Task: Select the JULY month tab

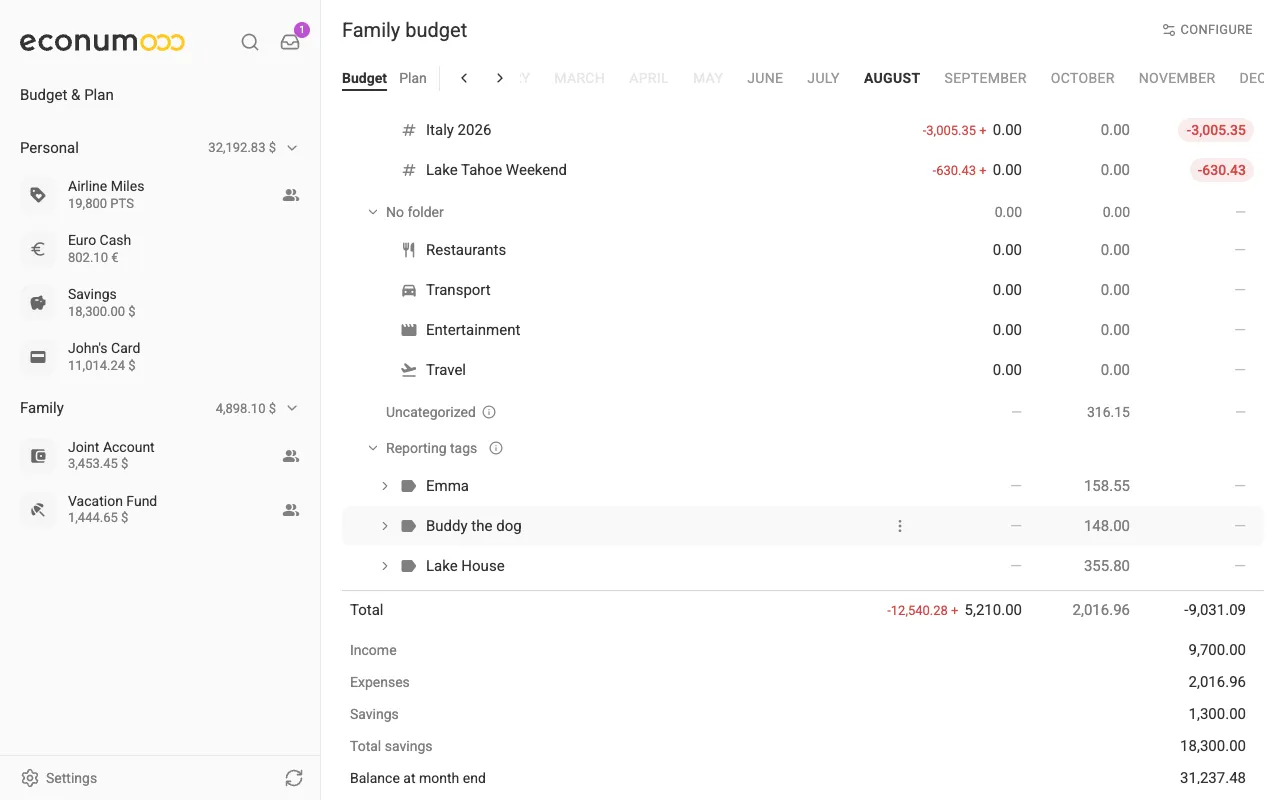Action: pos(824,78)
